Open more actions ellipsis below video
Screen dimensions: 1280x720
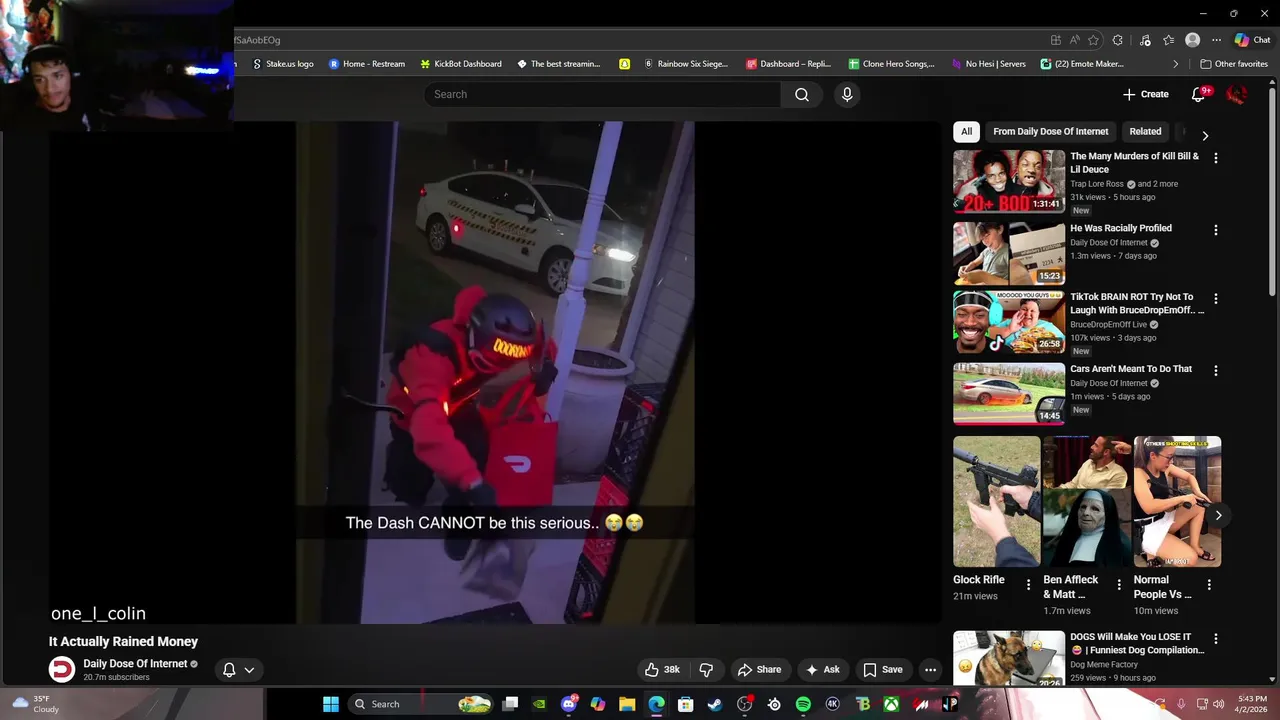930,670
